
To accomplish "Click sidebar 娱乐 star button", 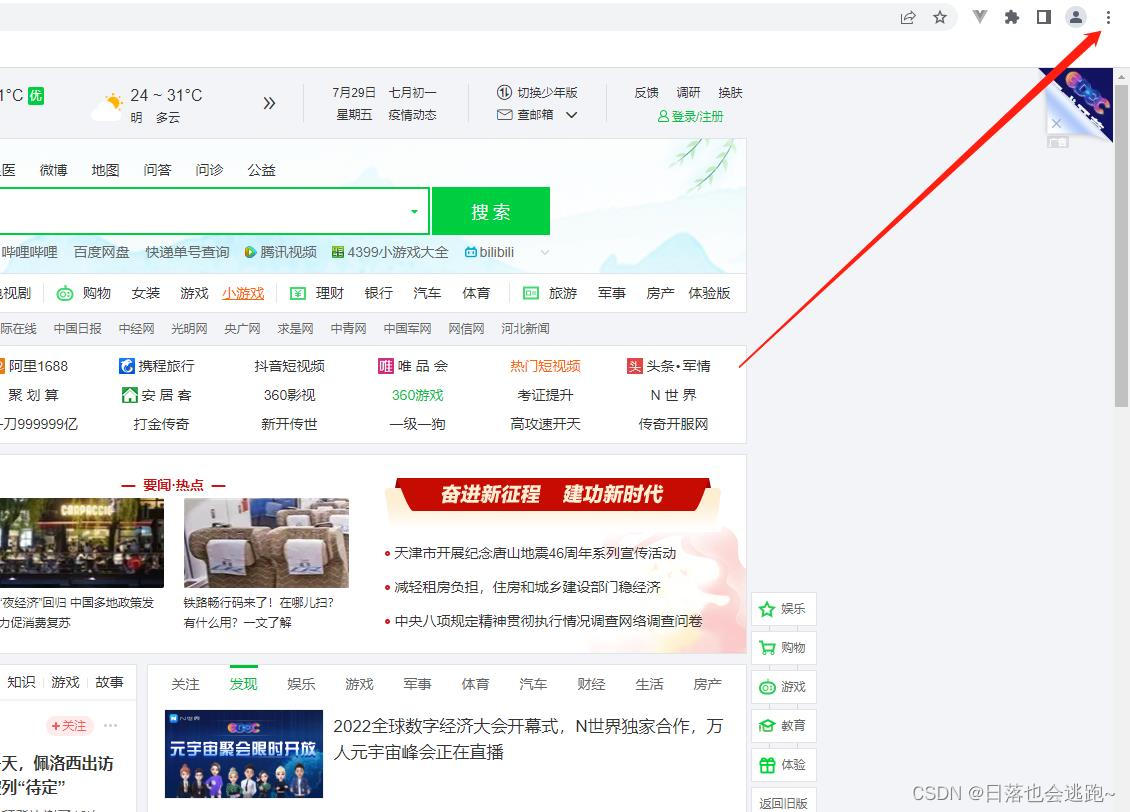I will click(783, 609).
